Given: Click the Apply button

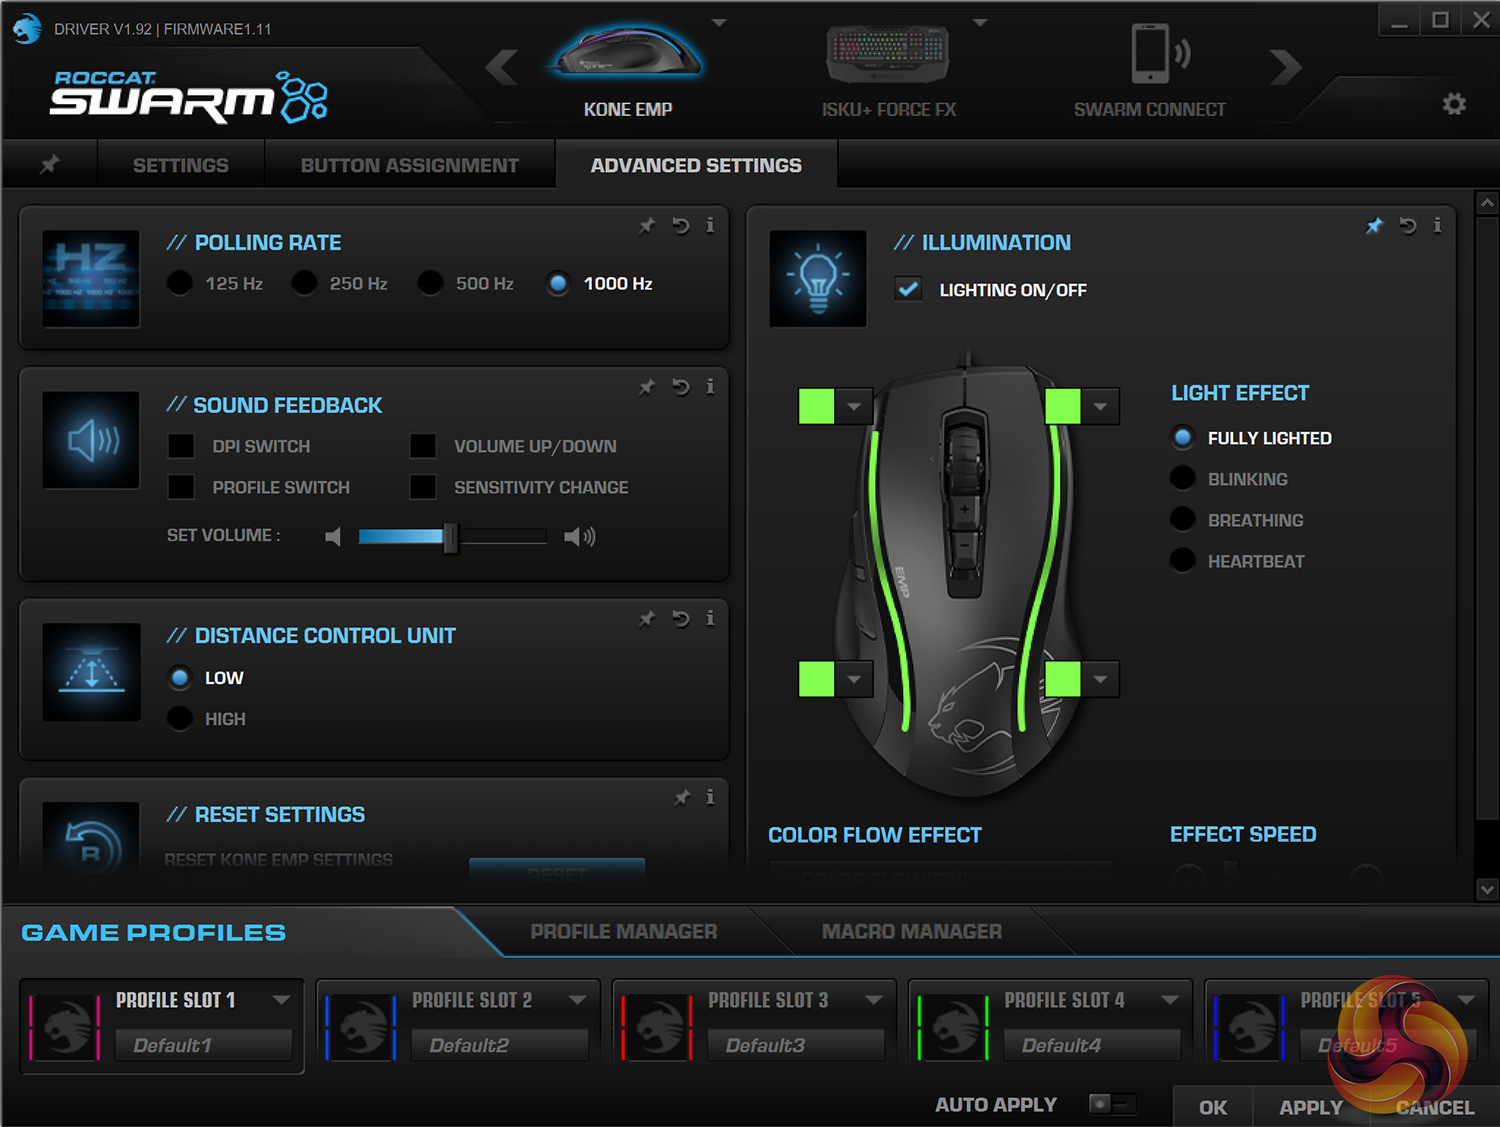Looking at the screenshot, I should [1311, 1107].
